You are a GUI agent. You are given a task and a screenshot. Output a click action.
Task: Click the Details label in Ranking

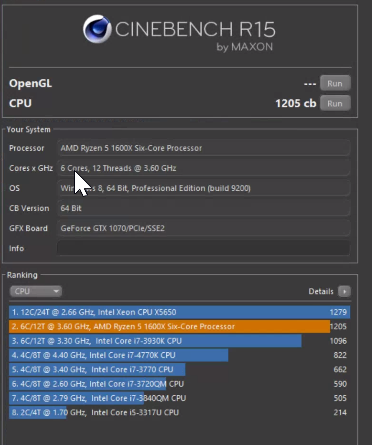coord(321,292)
